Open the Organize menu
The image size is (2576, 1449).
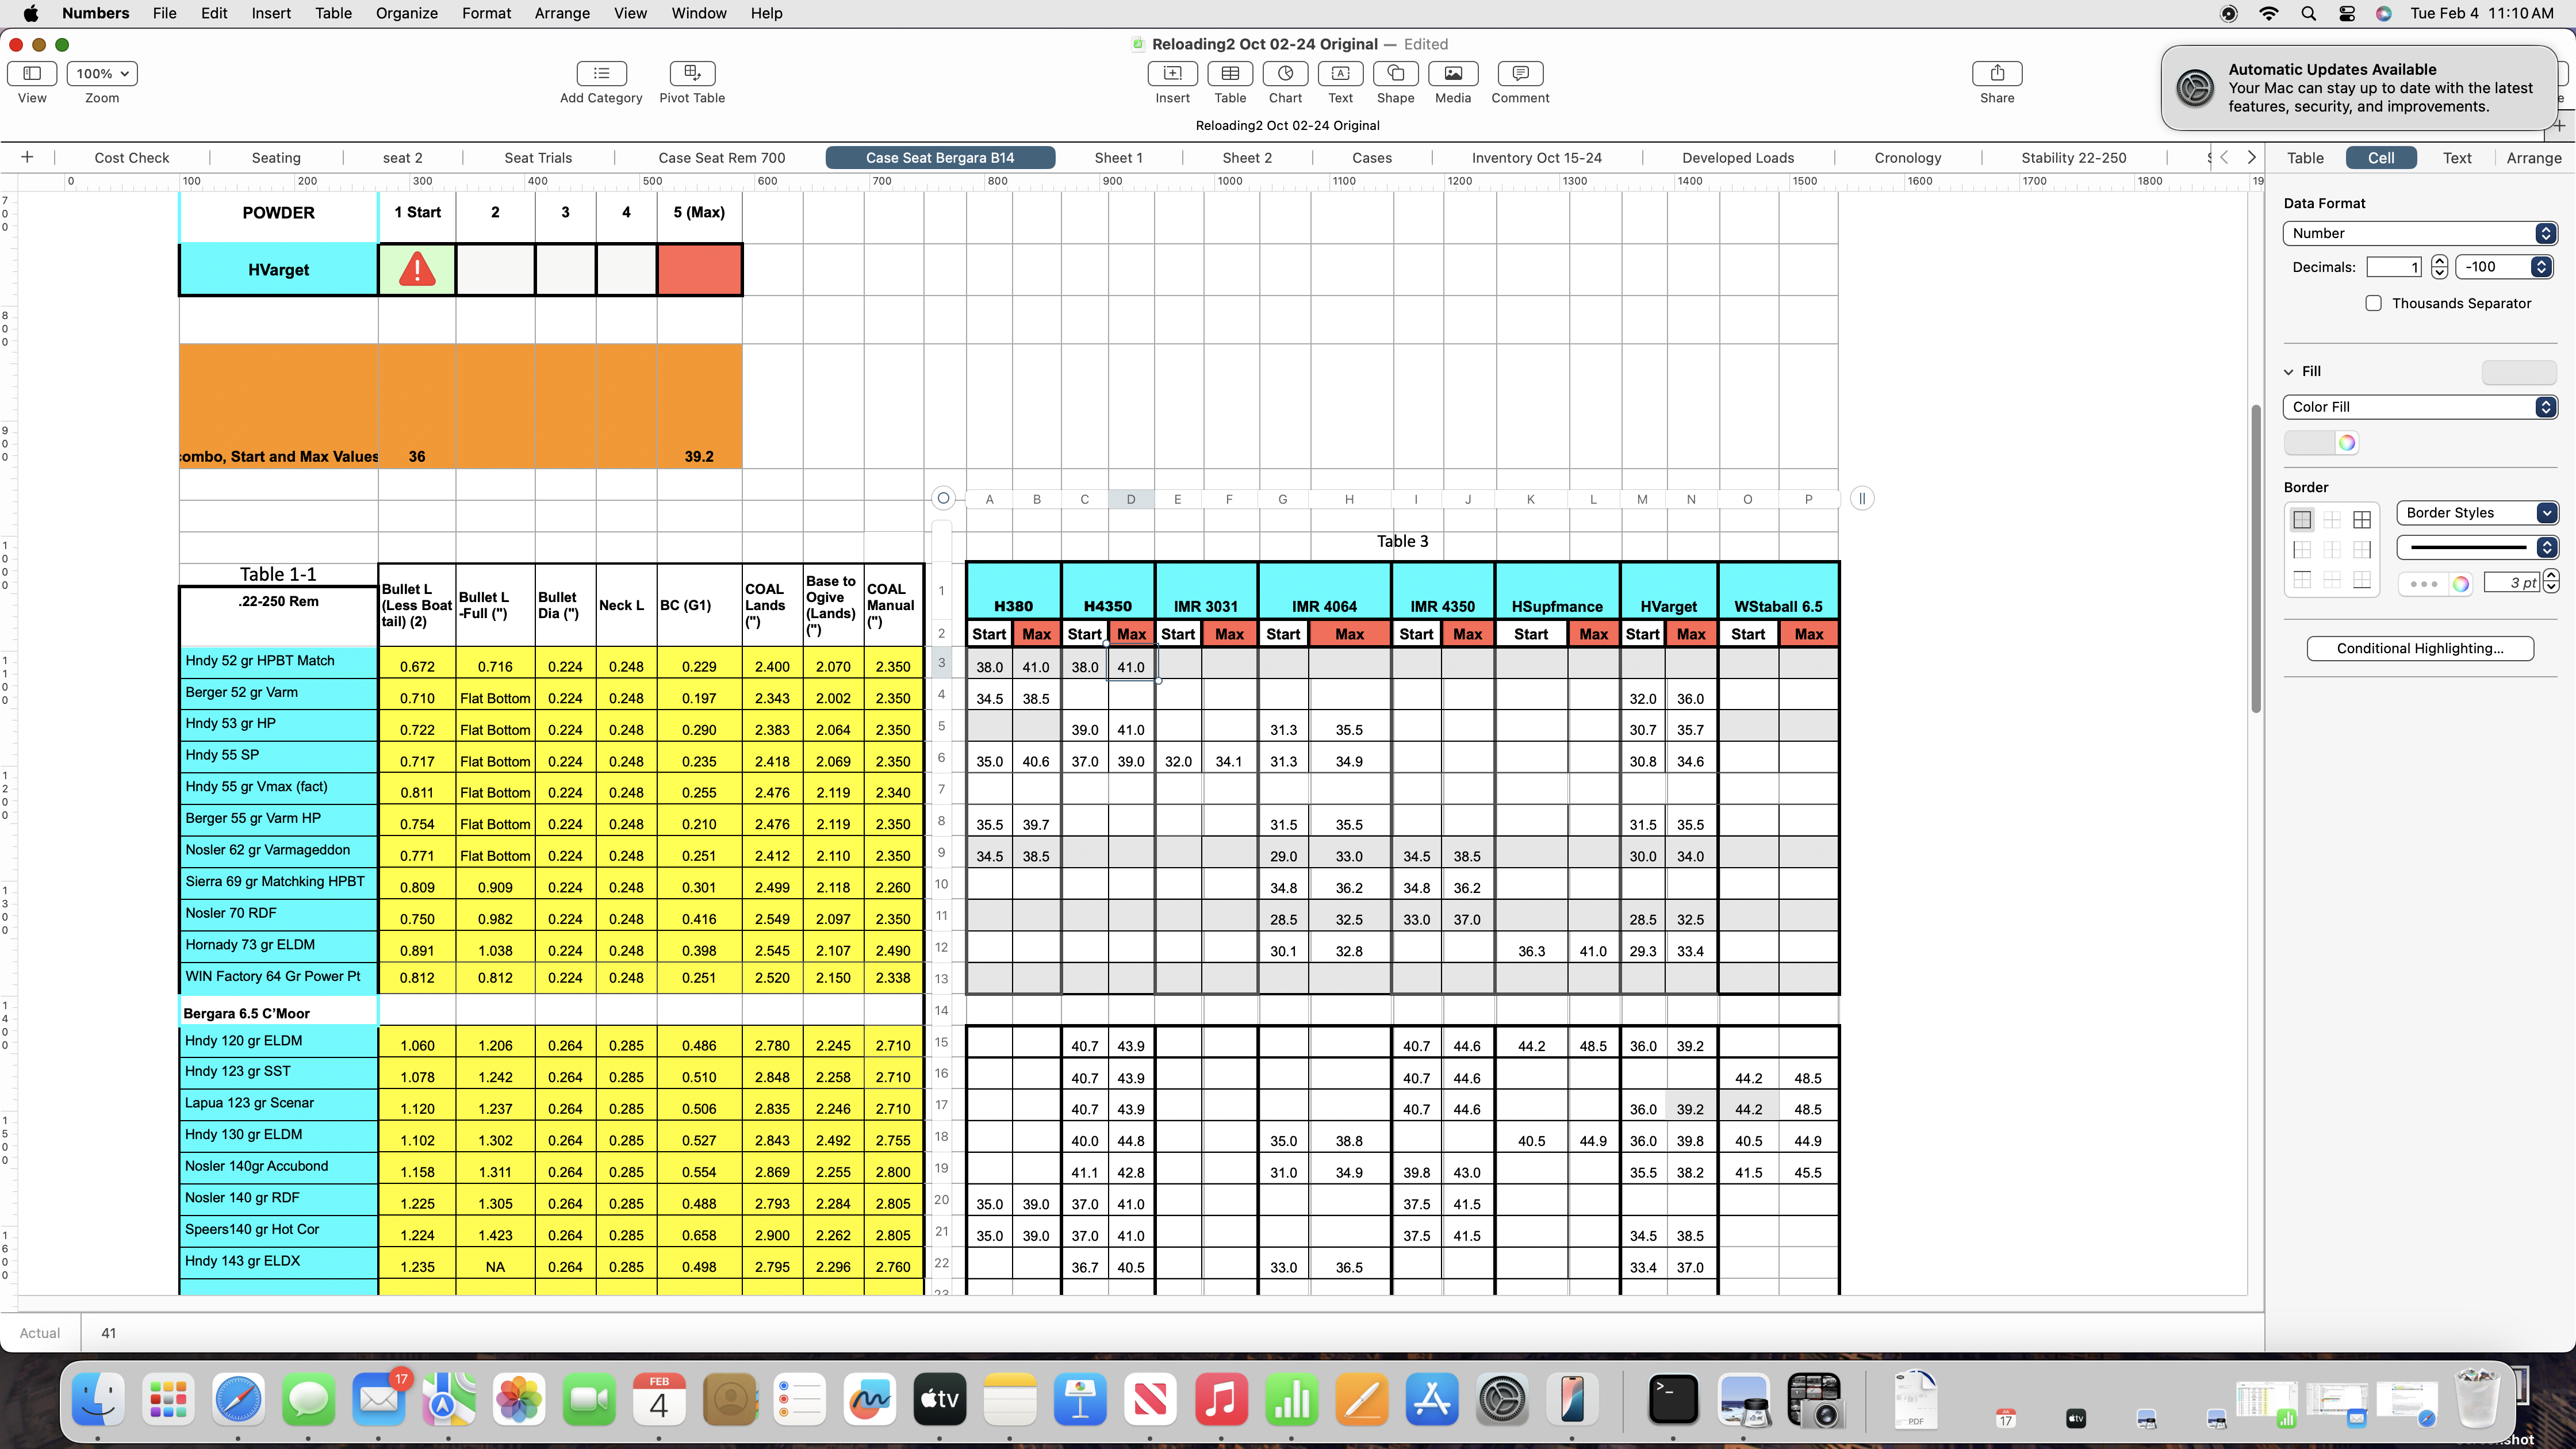pyautogui.click(x=406, y=13)
